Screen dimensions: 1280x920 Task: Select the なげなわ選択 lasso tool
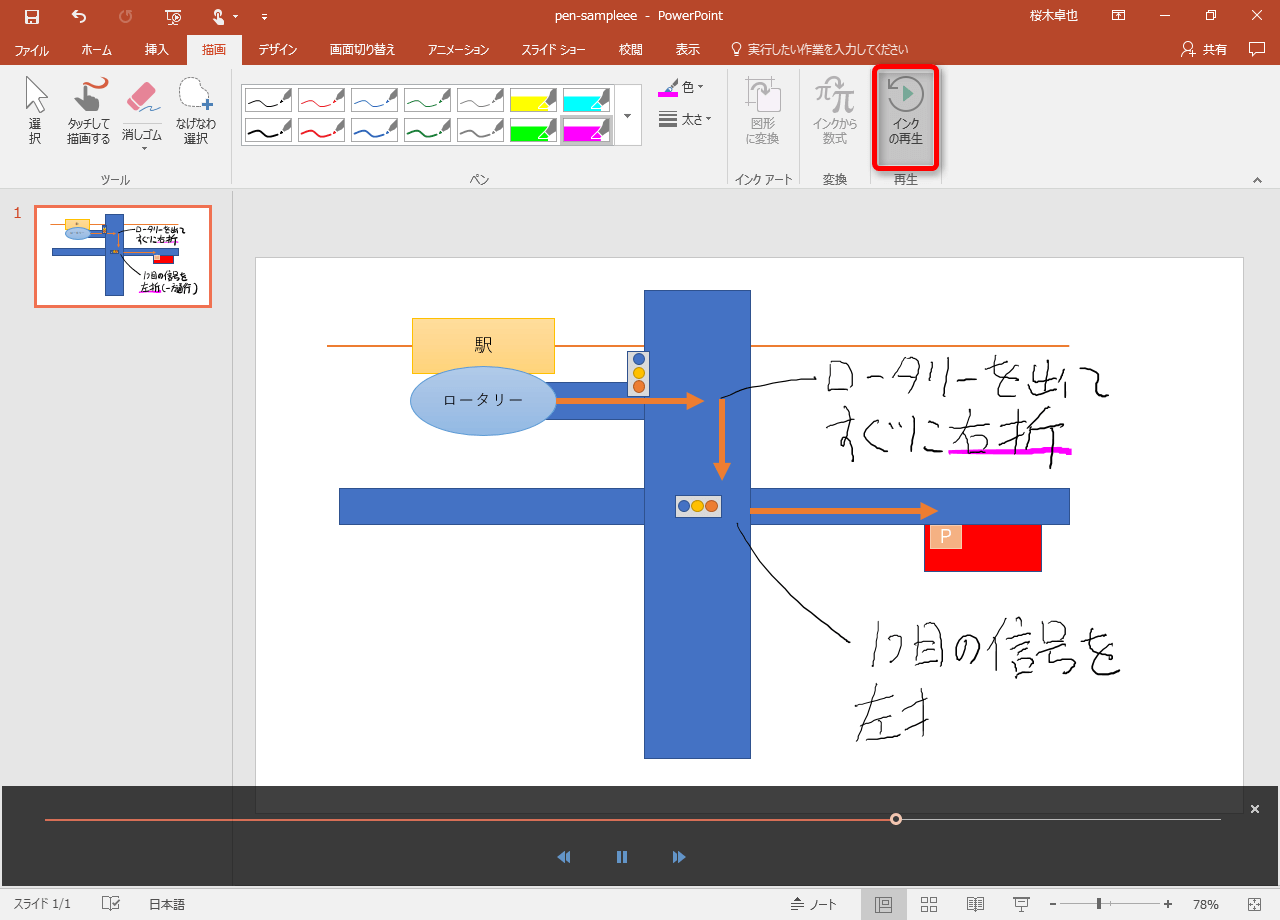[x=196, y=112]
